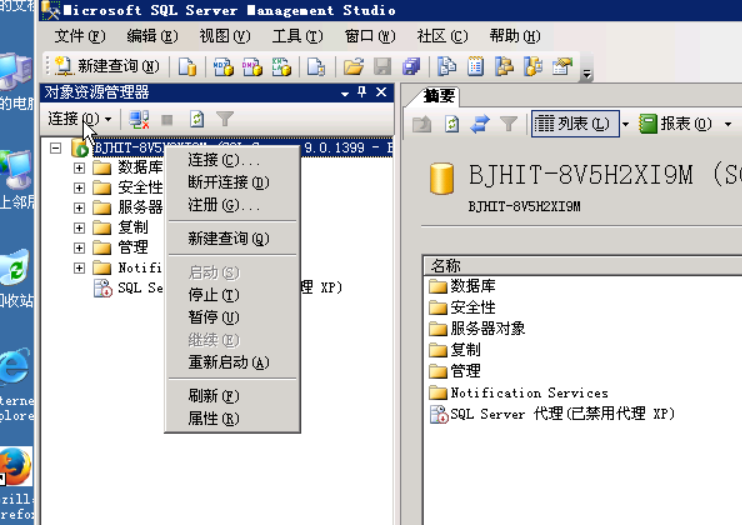Screen dimensions: 742x525
Task: Expand the 数据库 tree node
Action: pos(79,168)
